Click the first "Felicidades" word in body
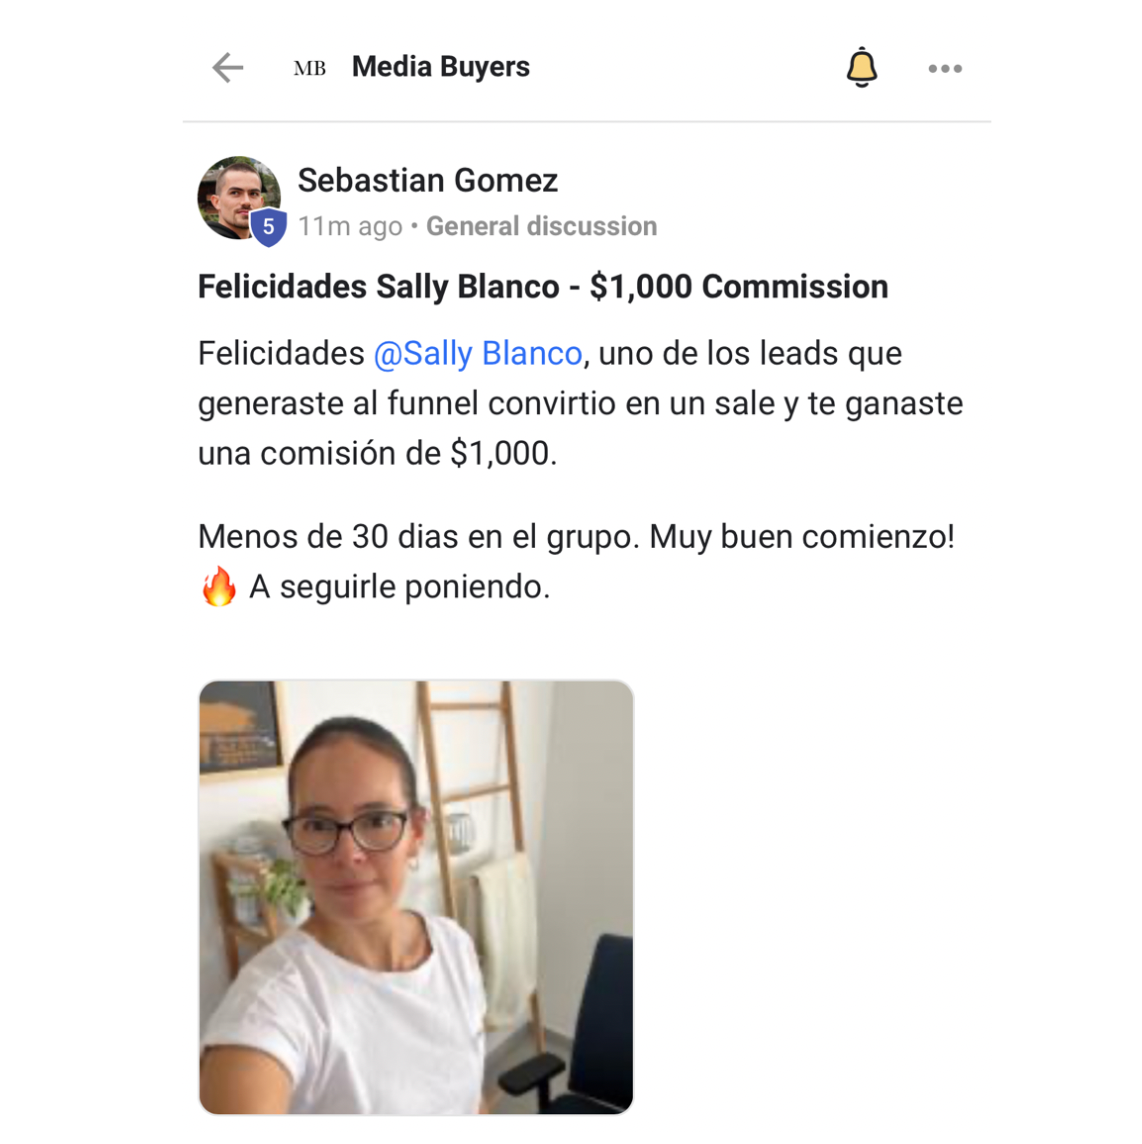Screen dimensions: 1142x1144 281,354
